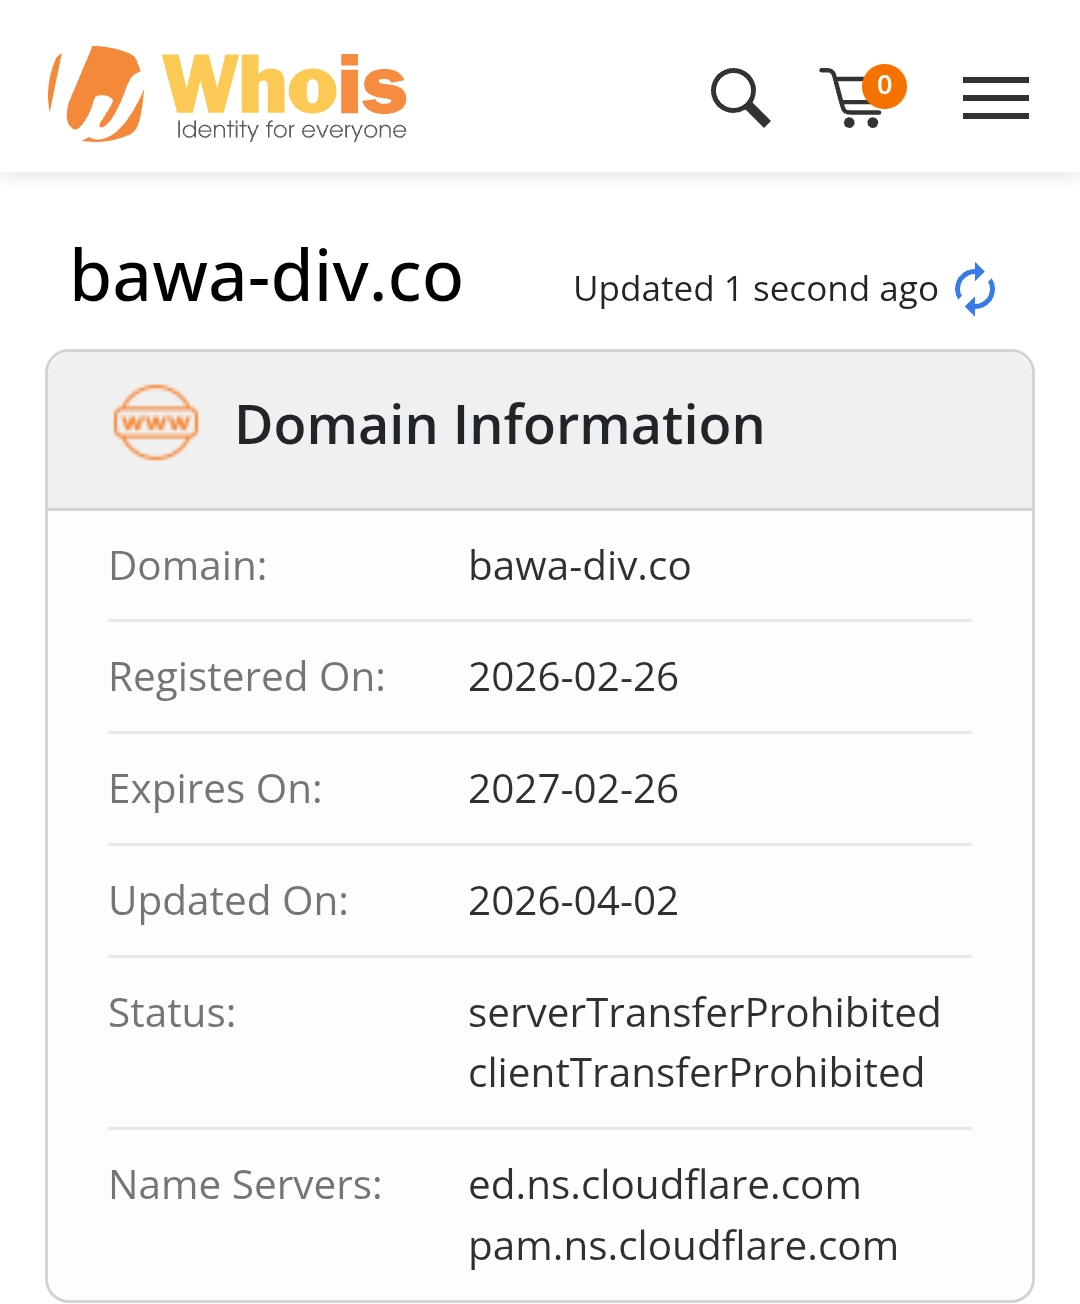Click the domain value bawa-div.co

[x=579, y=566]
